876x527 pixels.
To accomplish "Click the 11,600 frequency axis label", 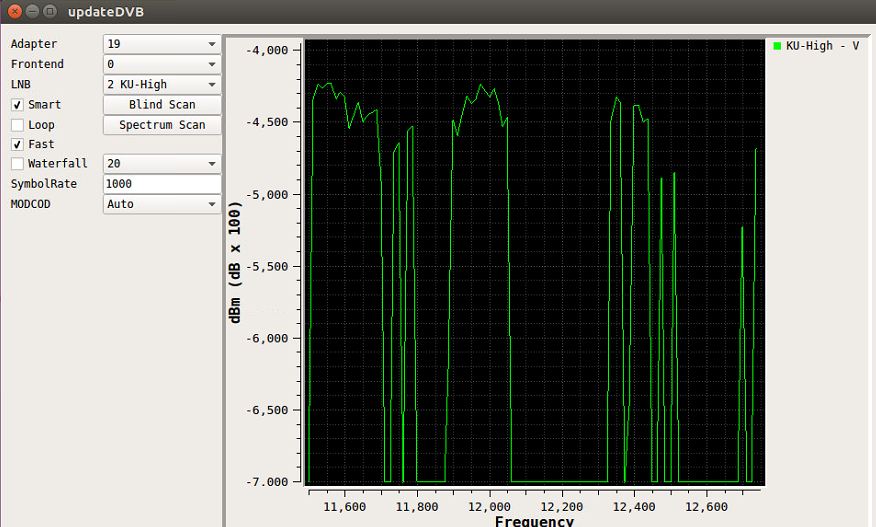I will click(x=345, y=507).
